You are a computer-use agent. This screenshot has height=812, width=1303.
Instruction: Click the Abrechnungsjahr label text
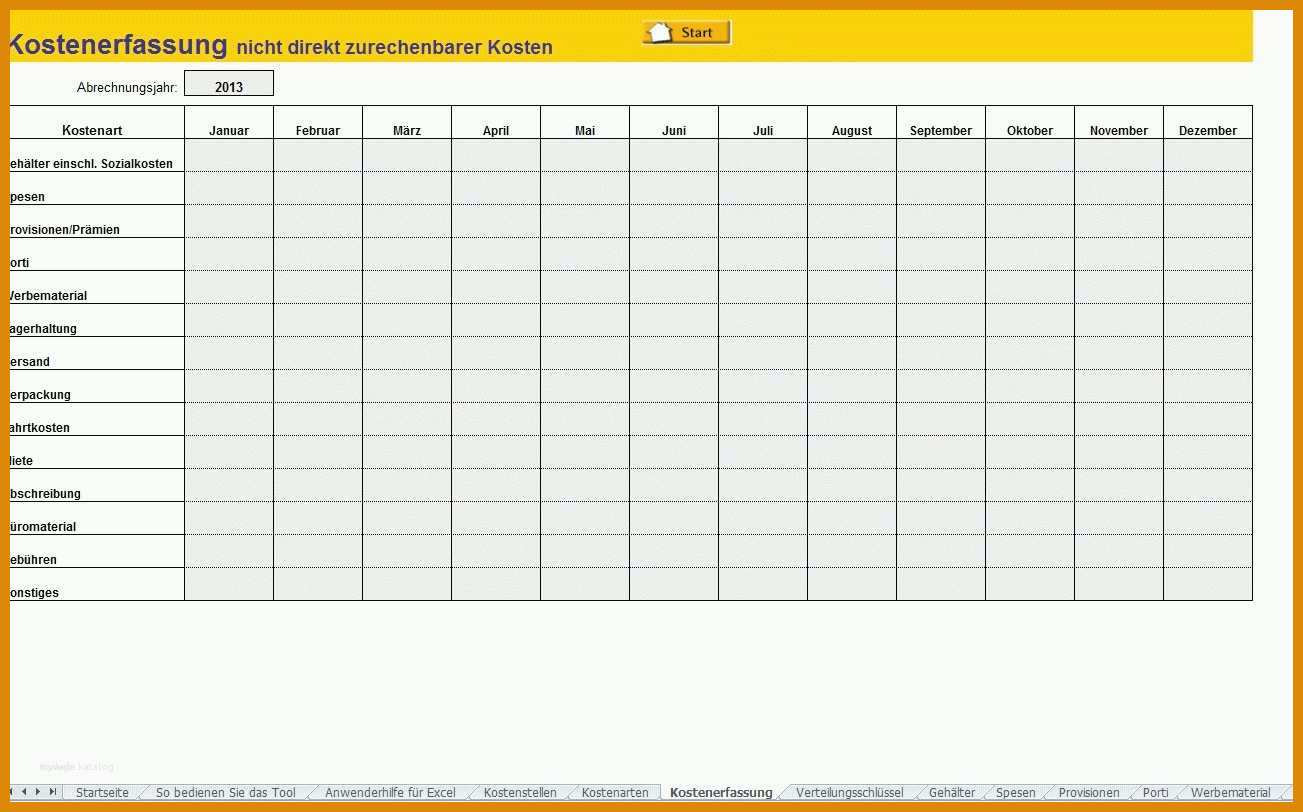click(x=127, y=88)
